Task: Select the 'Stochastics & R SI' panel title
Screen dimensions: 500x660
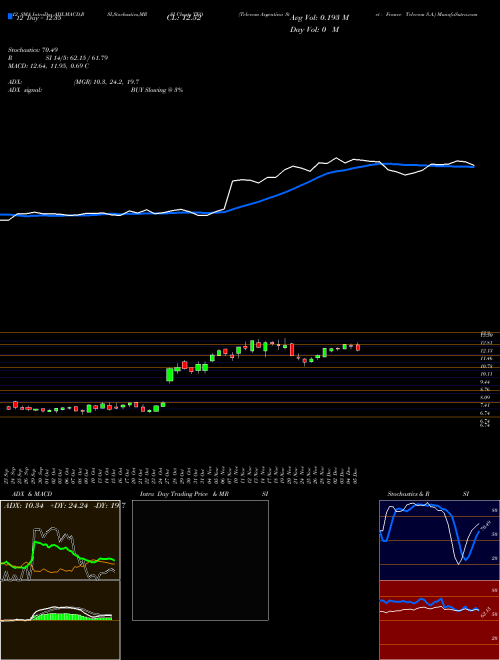Action: pos(428,494)
